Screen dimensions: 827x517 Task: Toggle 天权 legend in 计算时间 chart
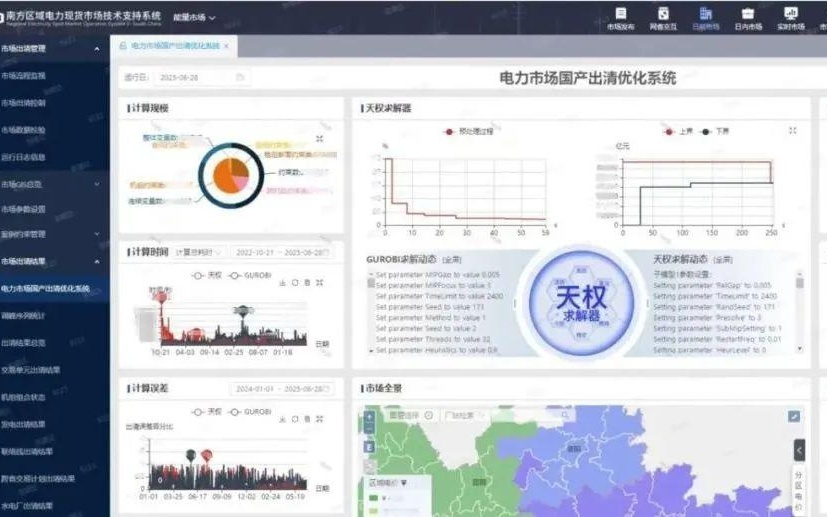click(x=207, y=275)
